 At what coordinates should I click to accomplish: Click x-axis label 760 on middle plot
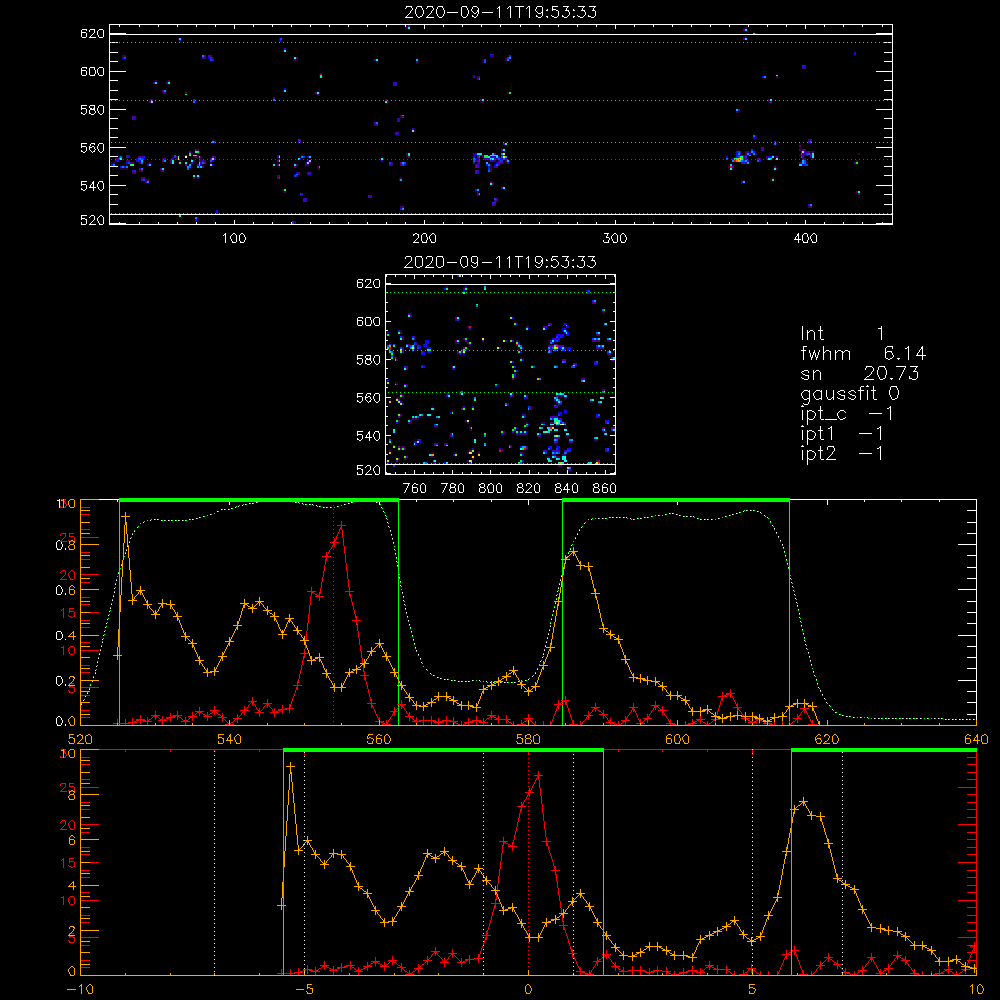point(415,489)
